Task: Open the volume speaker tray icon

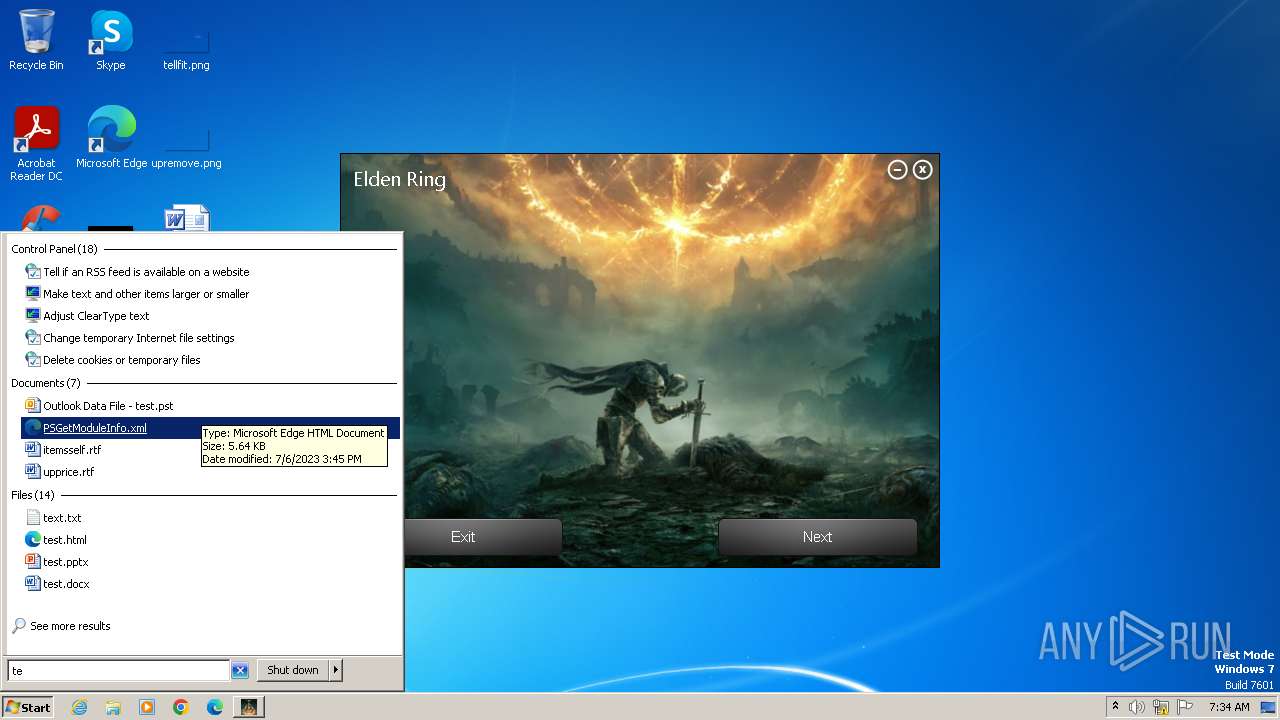Action: tap(1137, 707)
